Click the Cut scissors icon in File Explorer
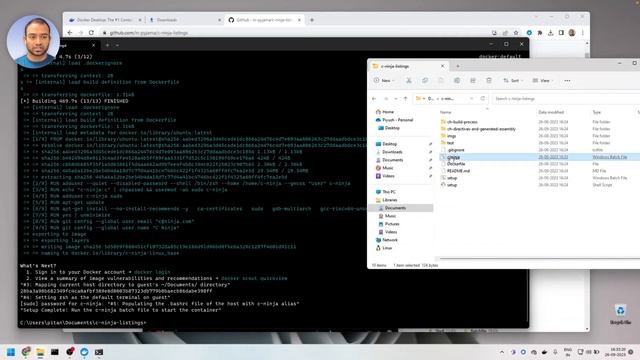This screenshot has height=360, width=640. coord(409,81)
